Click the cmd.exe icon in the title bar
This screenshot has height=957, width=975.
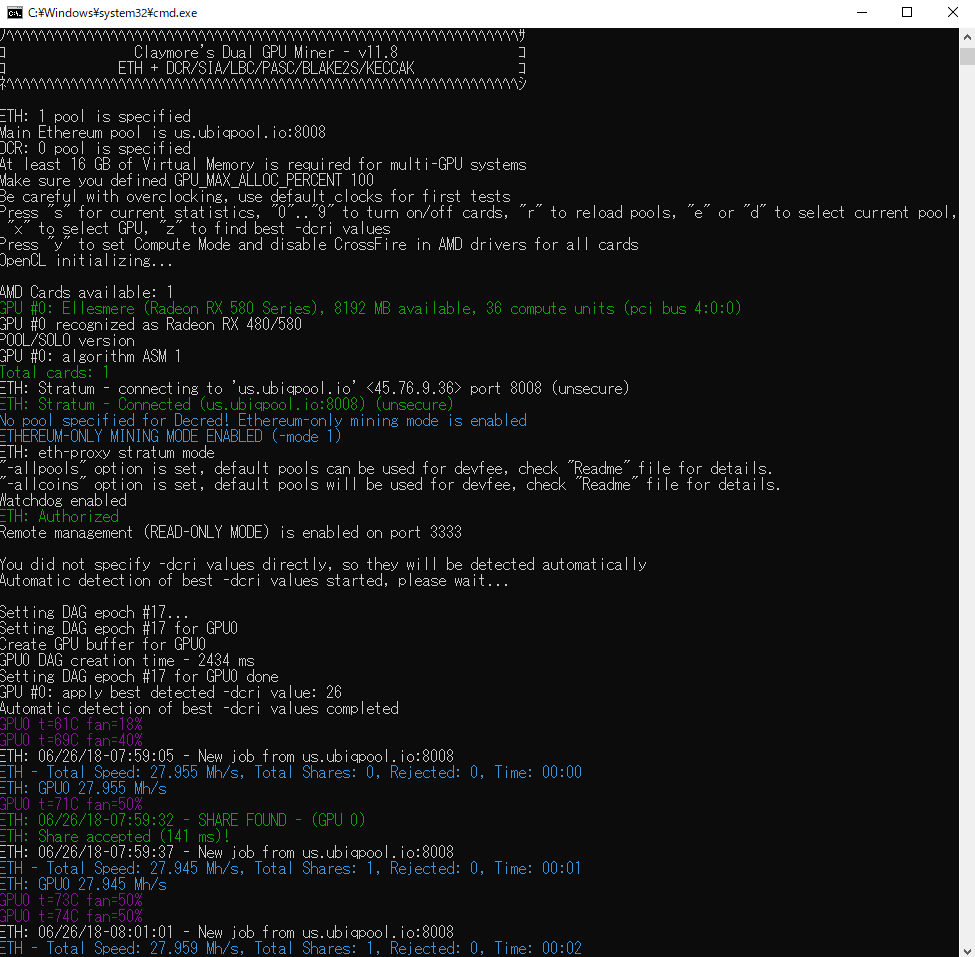click(14, 12)
